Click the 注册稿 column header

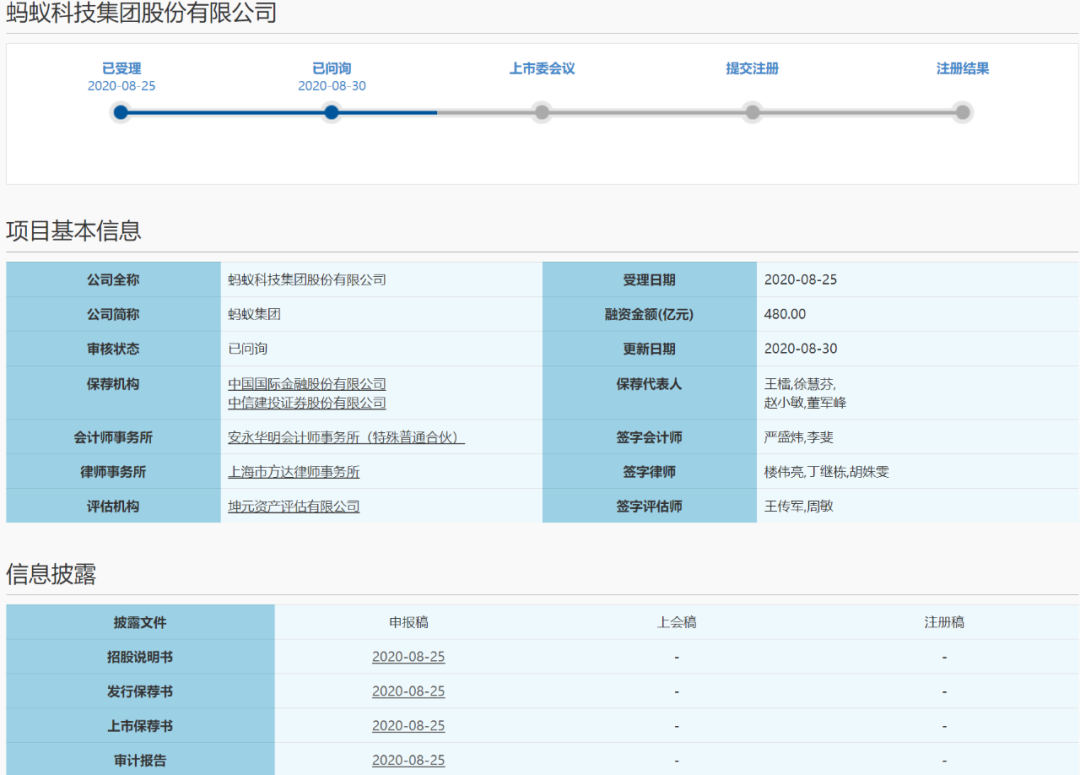point(944,622)
